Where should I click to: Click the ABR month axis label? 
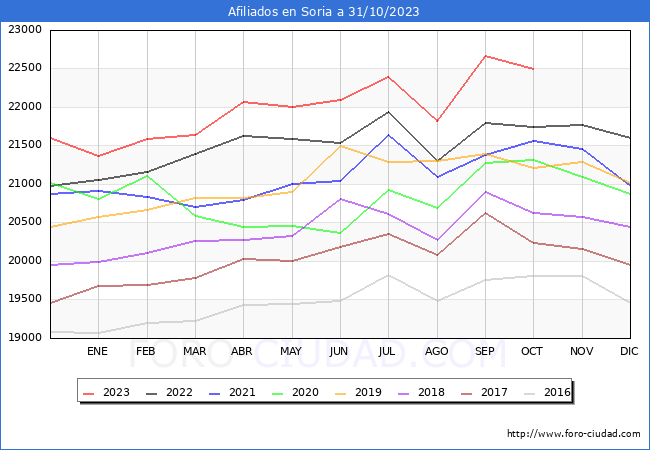pyautogui.click(x=242, y=351)
